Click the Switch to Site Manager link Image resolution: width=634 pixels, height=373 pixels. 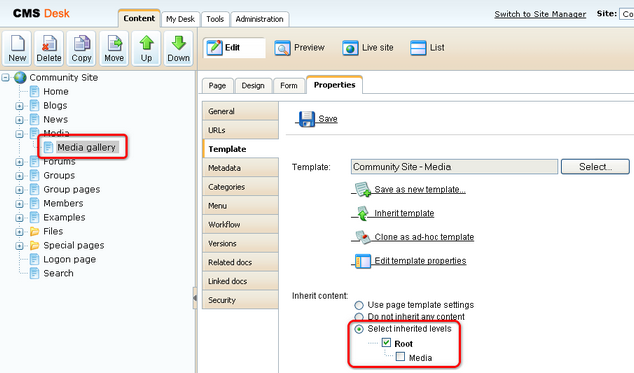click(x=540, y=14)
